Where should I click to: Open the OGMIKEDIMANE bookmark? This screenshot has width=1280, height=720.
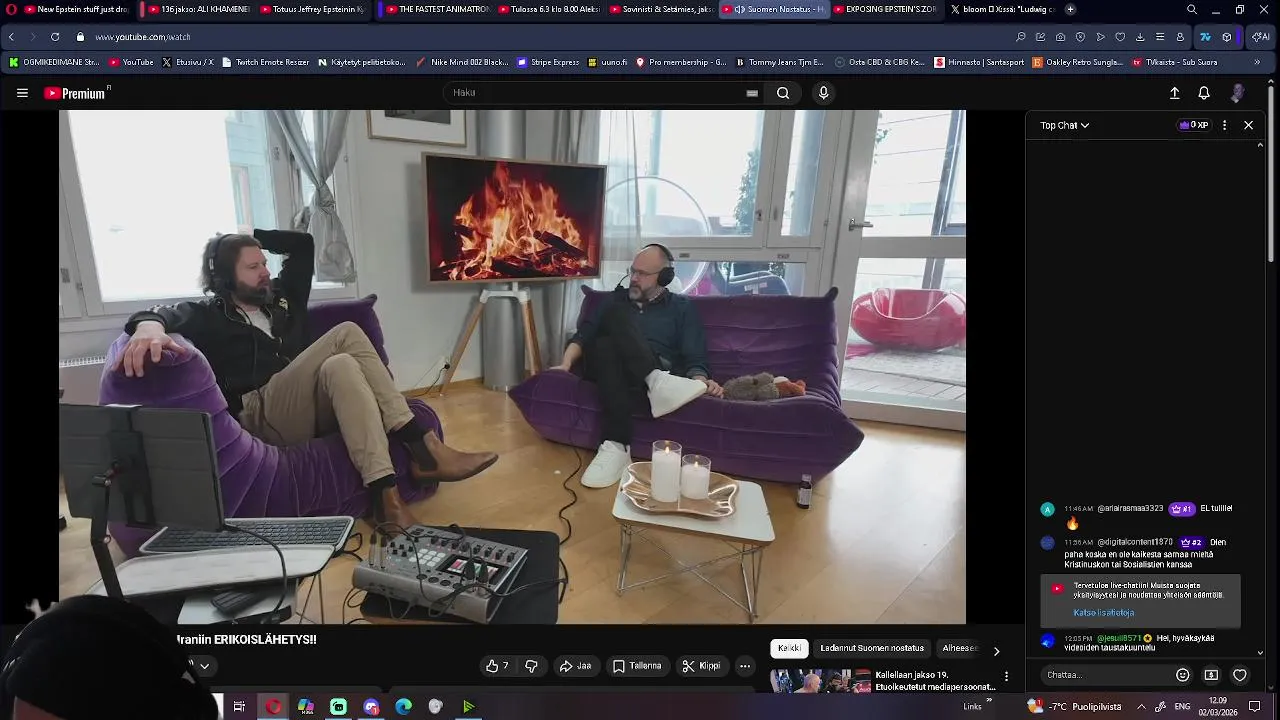click(54, 62)
